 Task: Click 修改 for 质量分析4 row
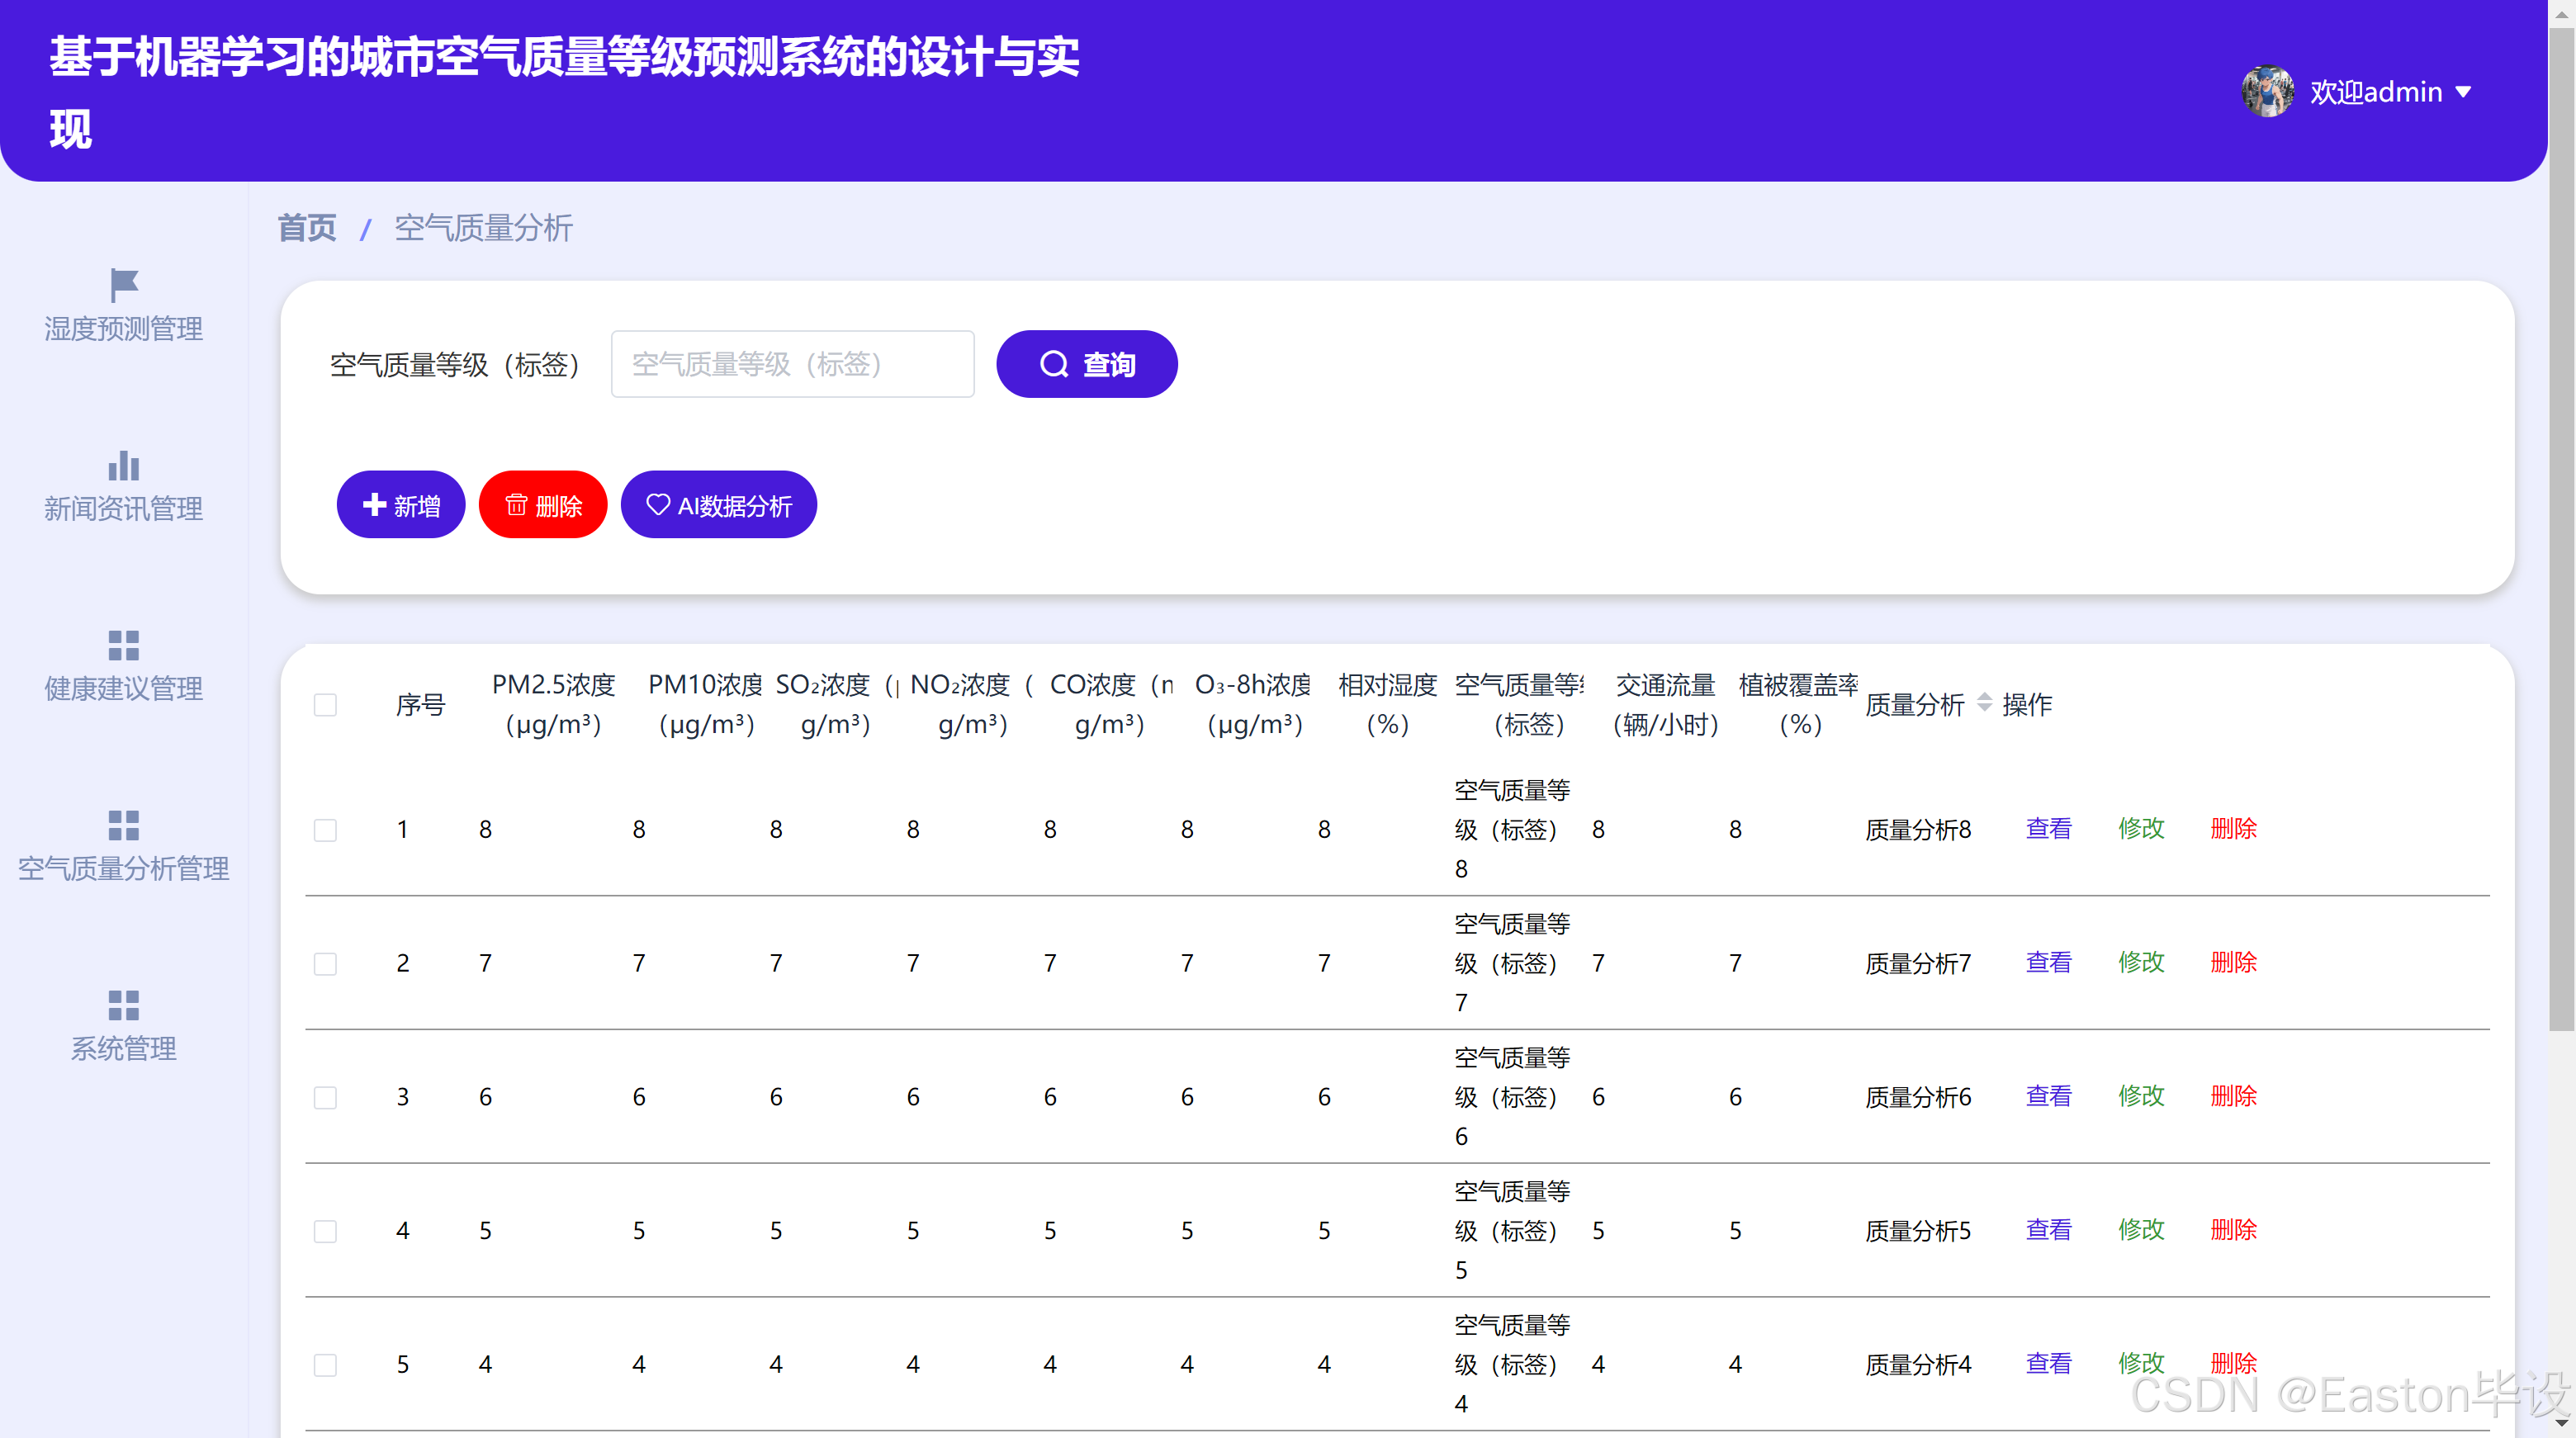pos(2141,1364)
